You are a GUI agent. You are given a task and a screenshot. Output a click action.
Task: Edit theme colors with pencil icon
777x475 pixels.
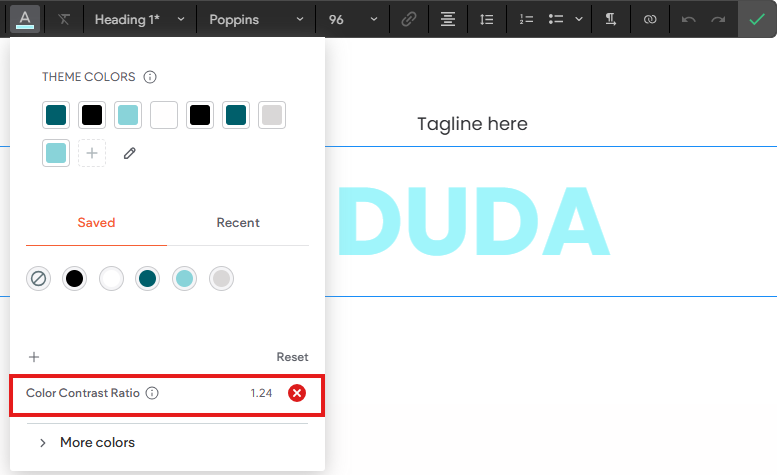[x=130, y=153]
